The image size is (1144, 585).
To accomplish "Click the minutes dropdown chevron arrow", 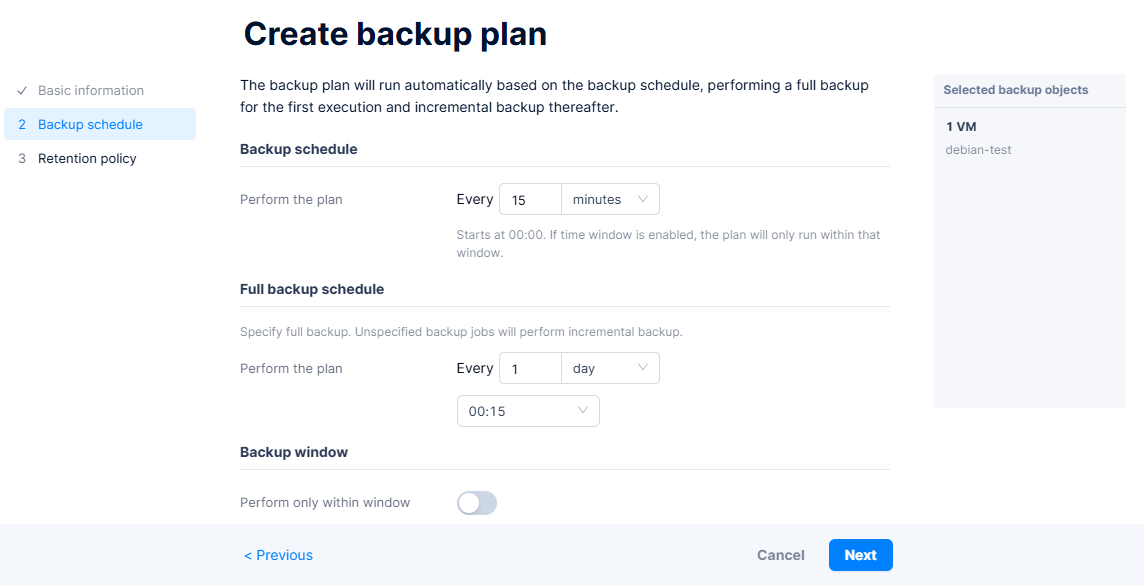I will [x=643, y=200].
